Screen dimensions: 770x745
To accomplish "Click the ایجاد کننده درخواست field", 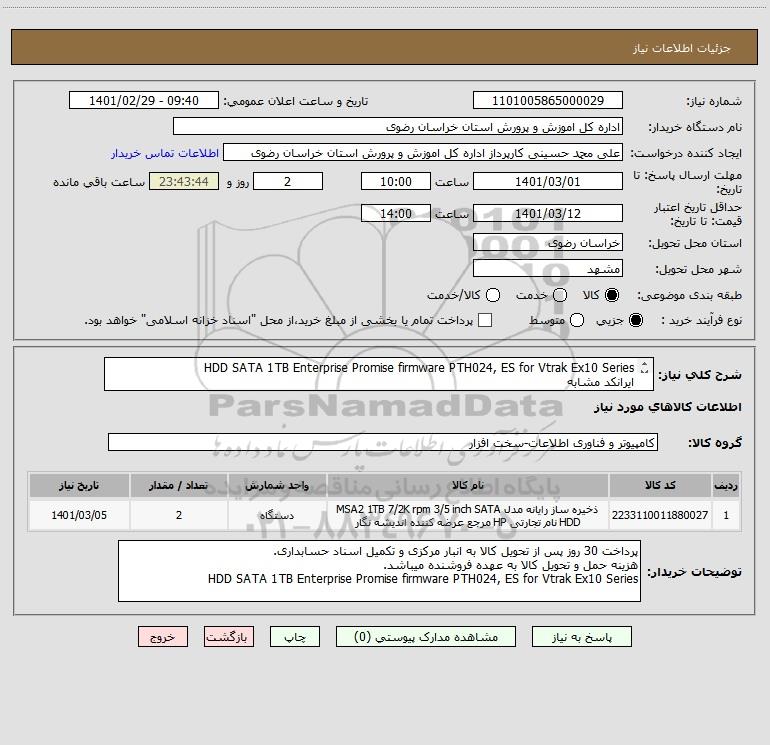I will click(423, 152).
